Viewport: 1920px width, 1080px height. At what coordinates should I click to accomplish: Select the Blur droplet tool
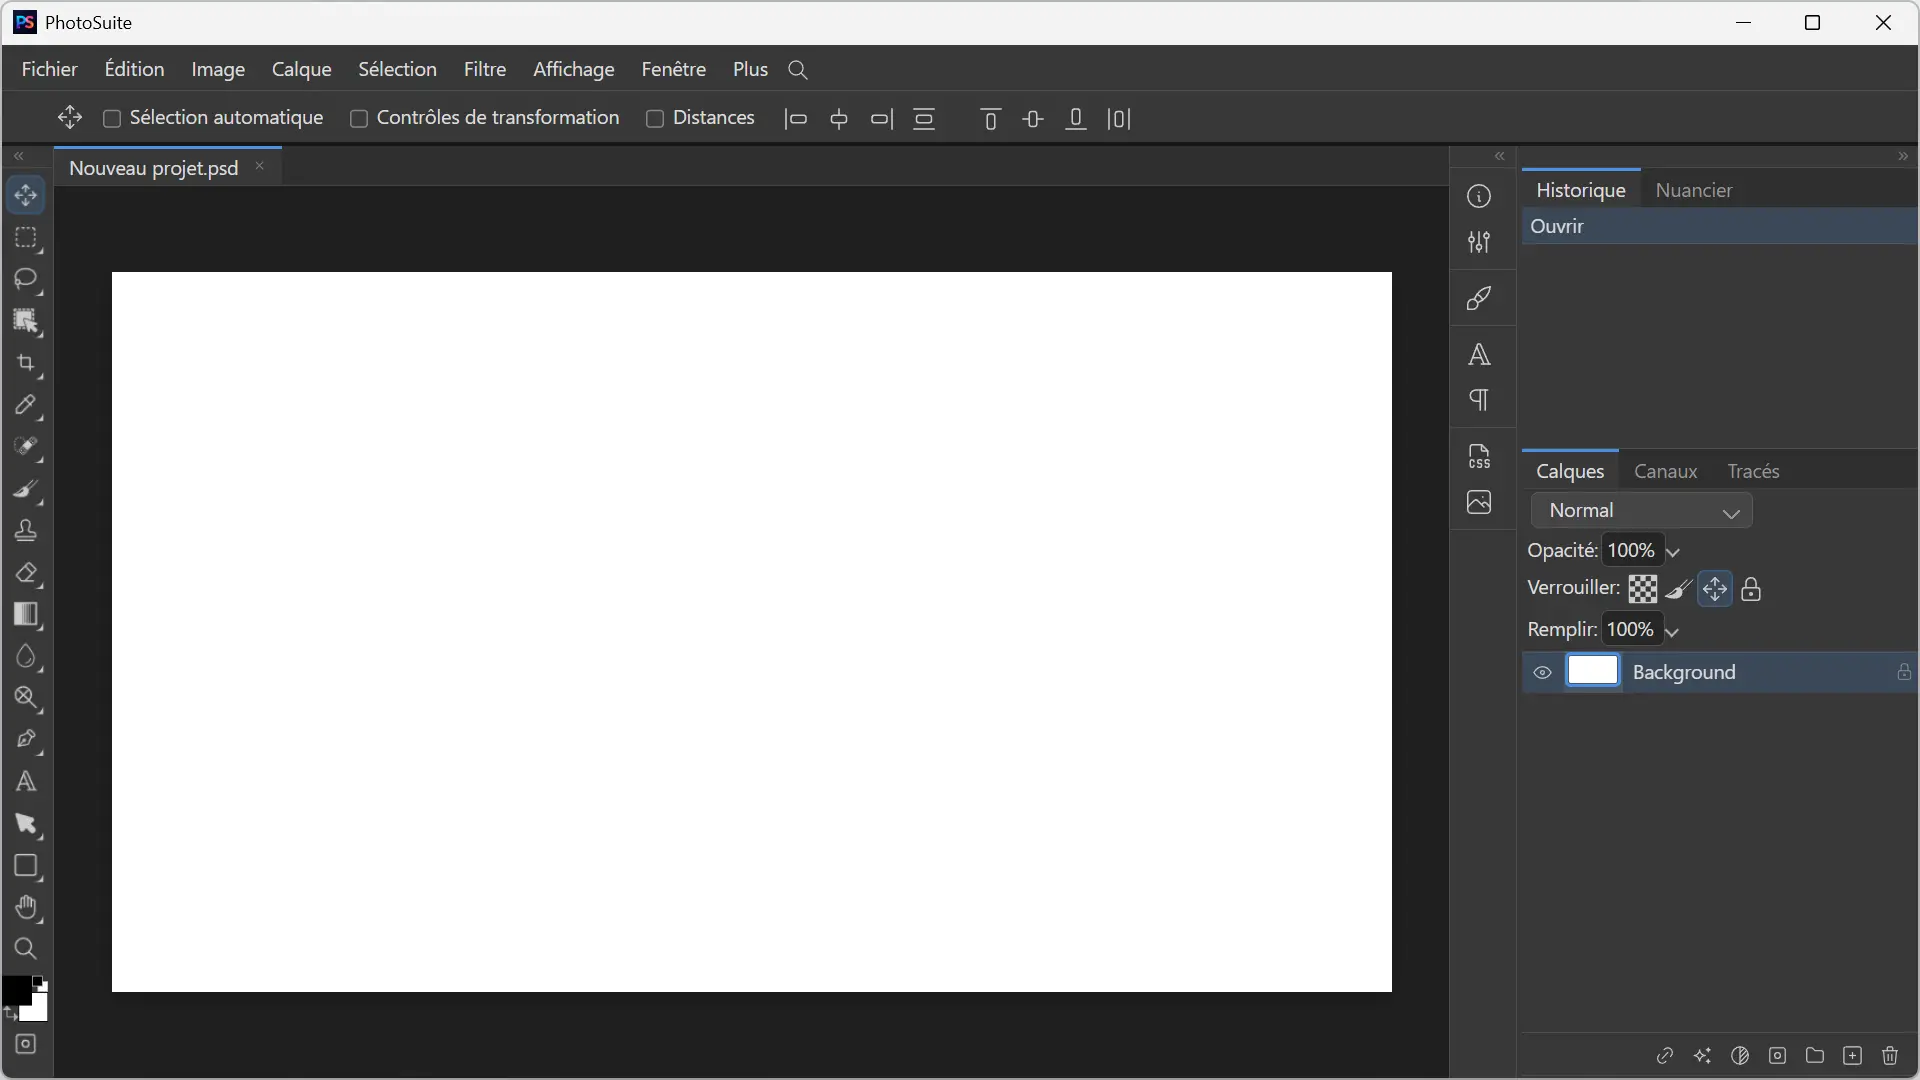[26, 657]
